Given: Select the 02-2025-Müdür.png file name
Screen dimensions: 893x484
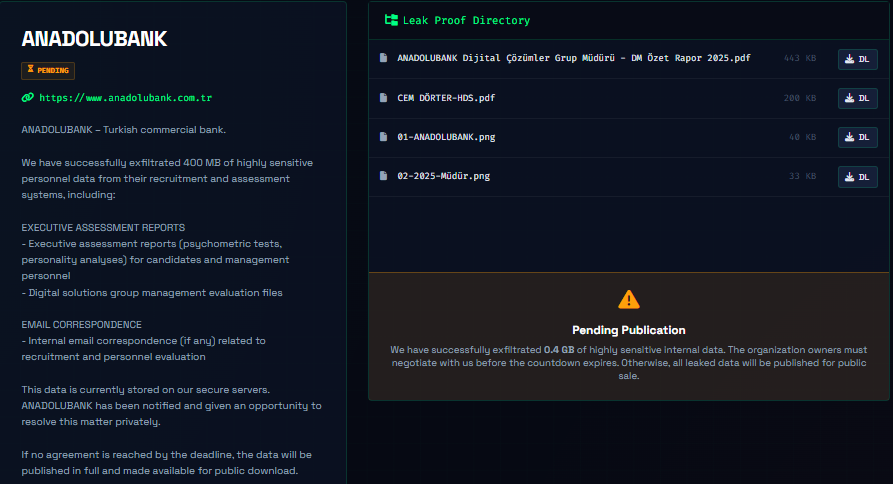Looking at the screenshot, I should [444, 176].
